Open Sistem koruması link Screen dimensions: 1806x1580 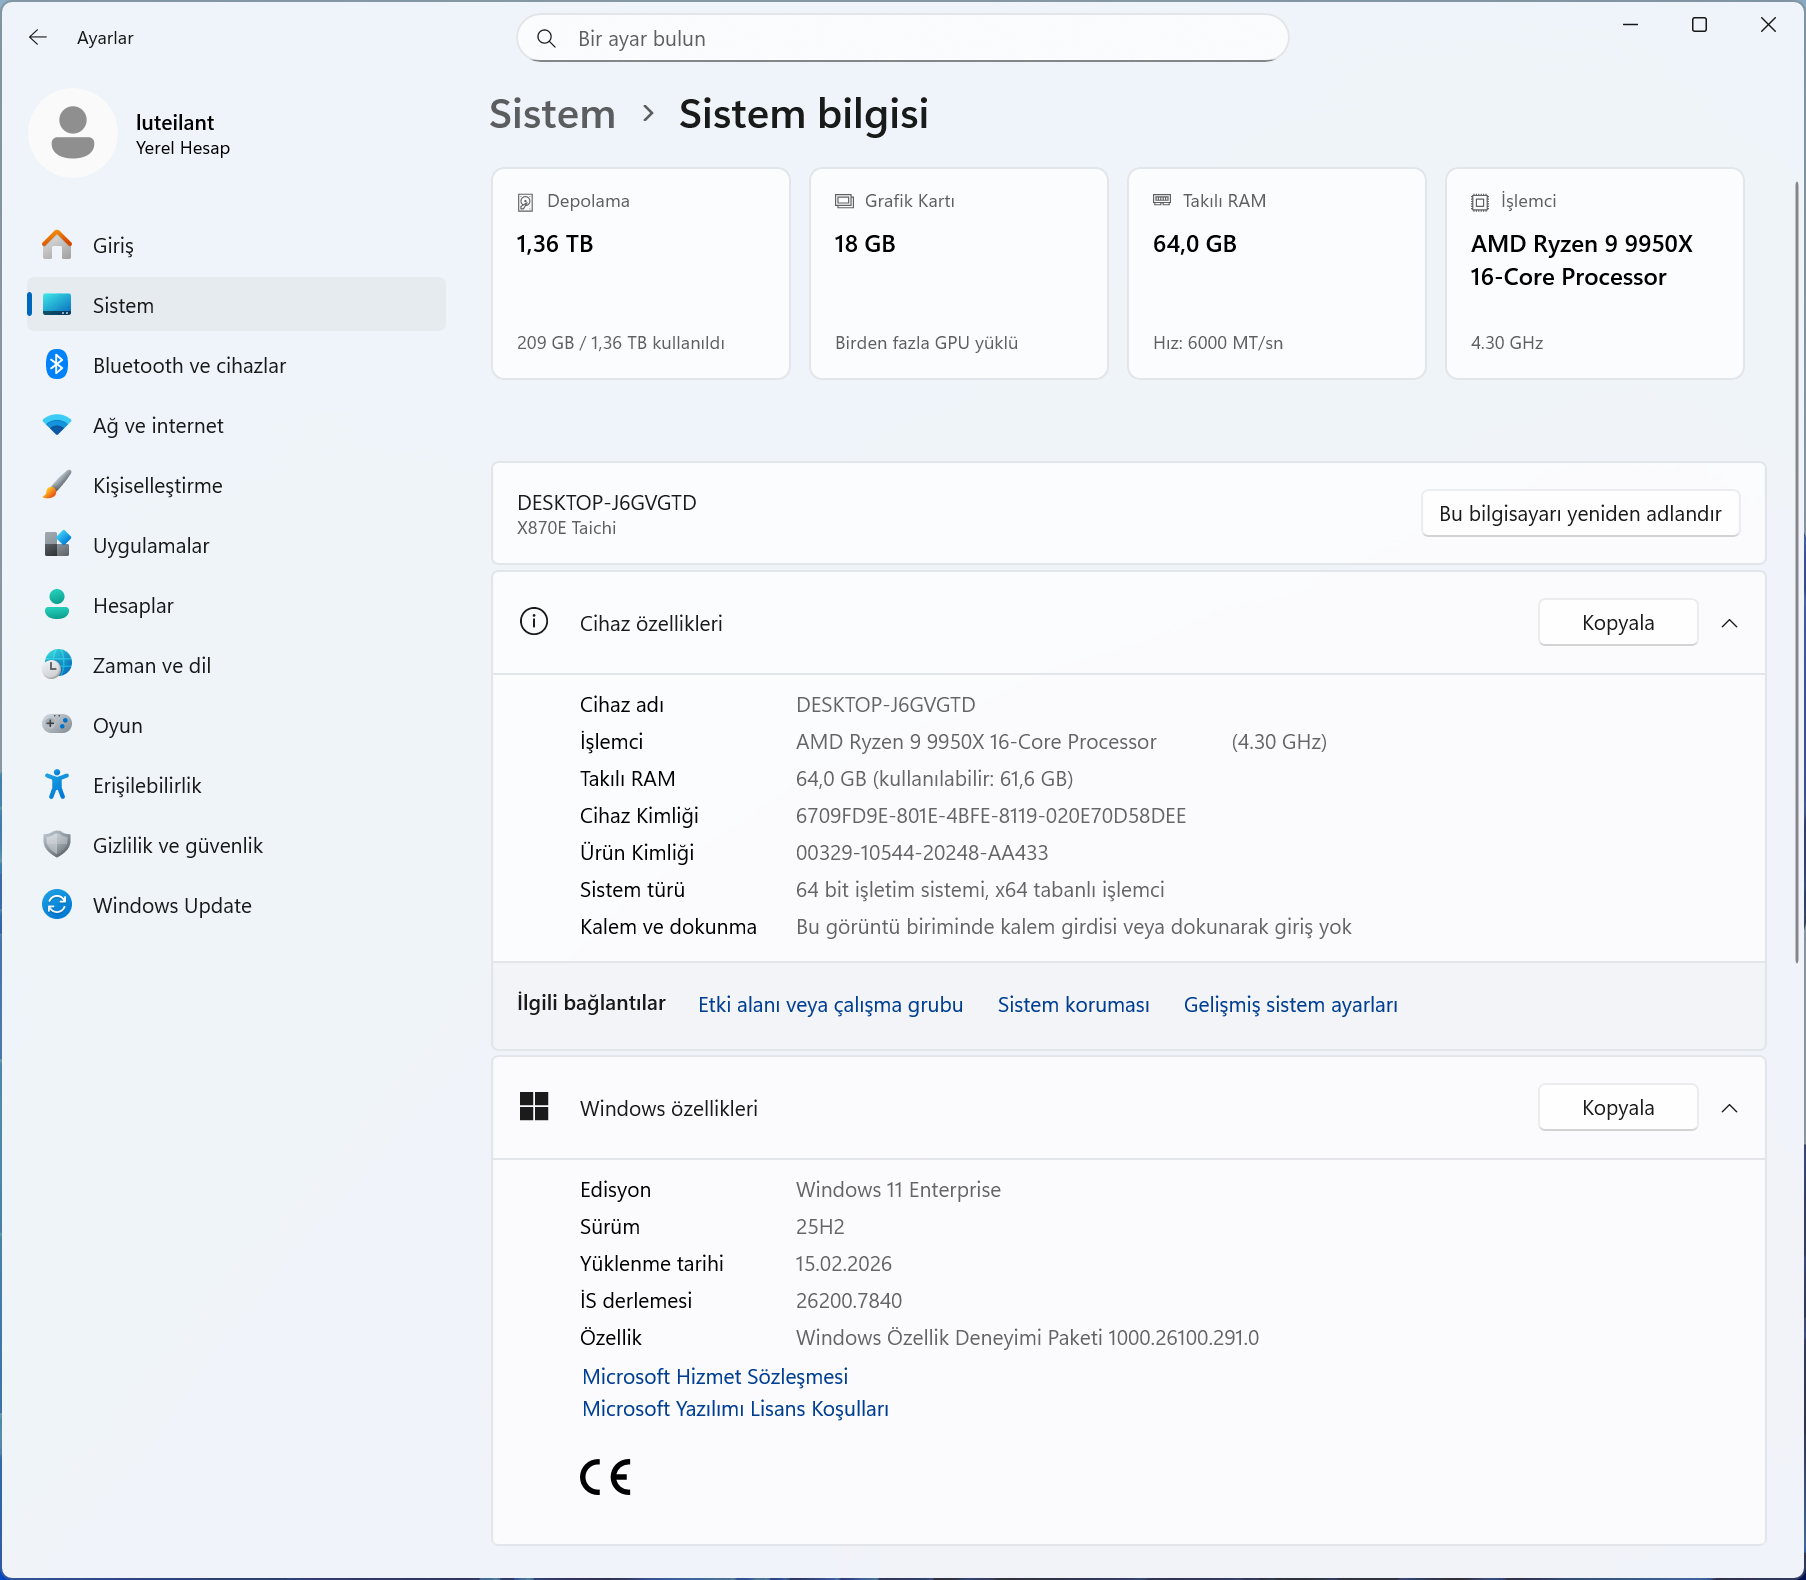coord(1073,1005)
